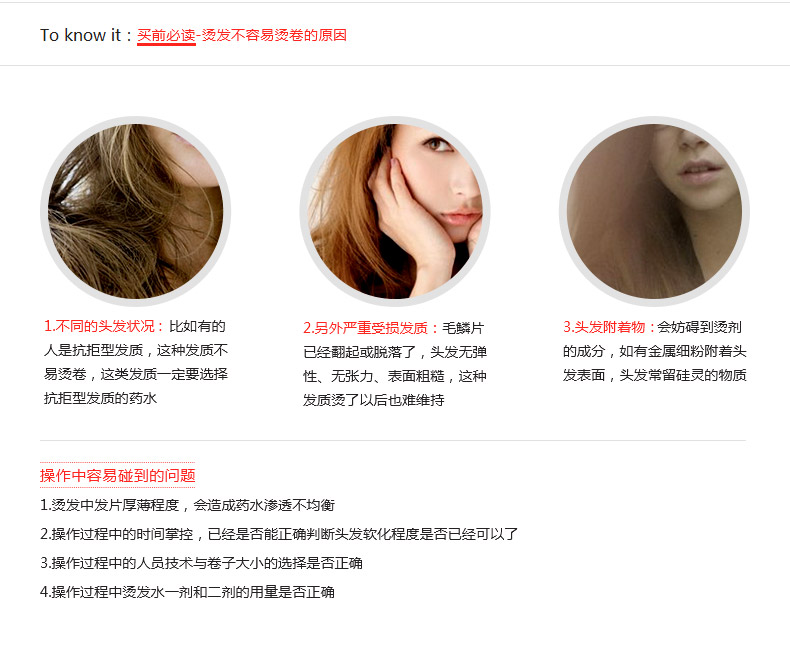
Task: Click the 操作中容易碰到的问题 section heading
Action: click(x=117, y=475)
